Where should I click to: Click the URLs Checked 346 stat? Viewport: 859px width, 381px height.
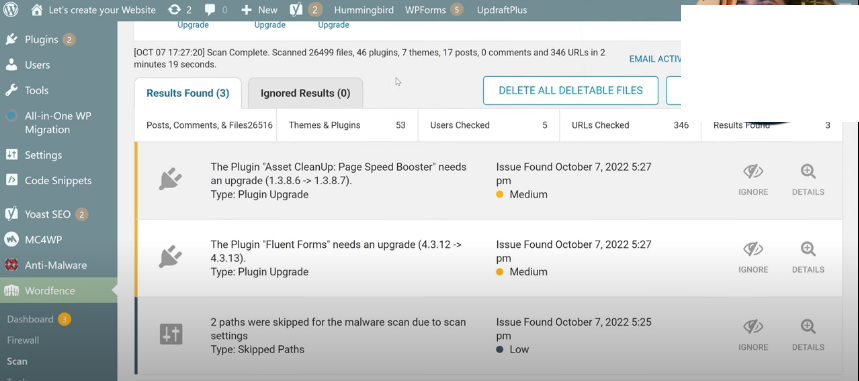pos(630,125)
